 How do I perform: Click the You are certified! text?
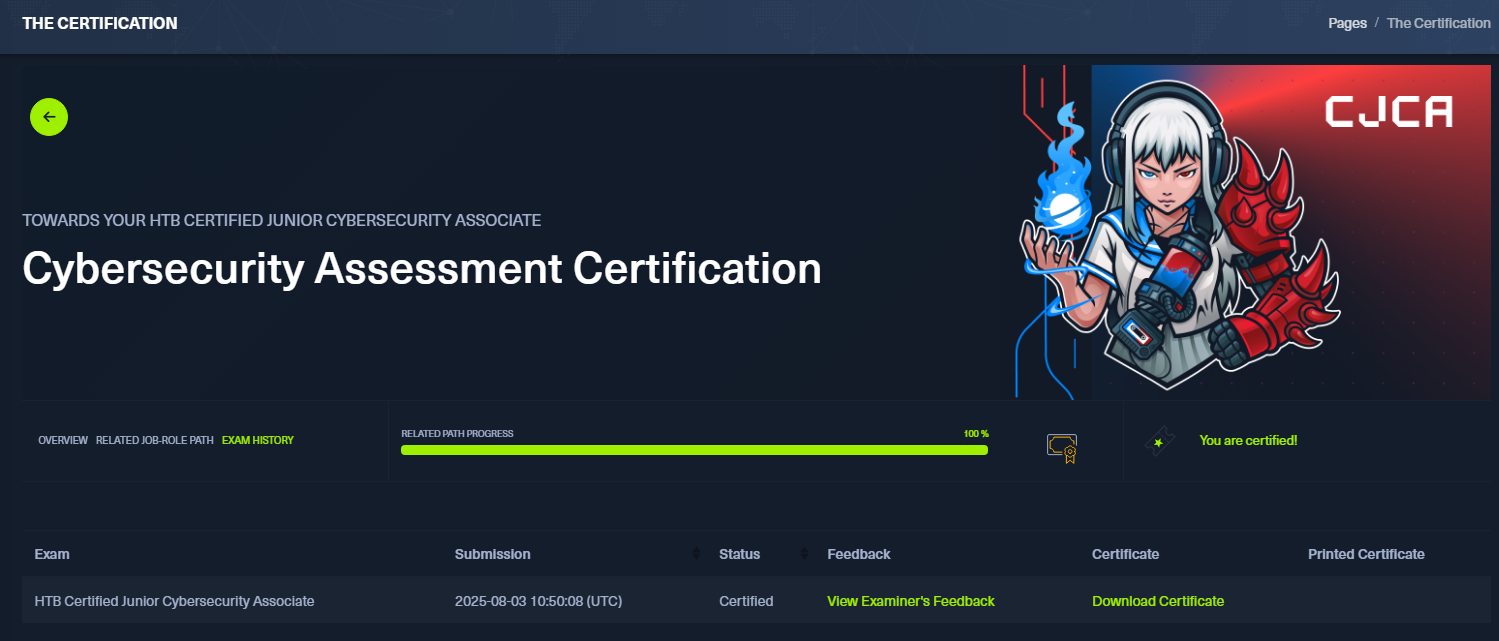point(1248,440)
